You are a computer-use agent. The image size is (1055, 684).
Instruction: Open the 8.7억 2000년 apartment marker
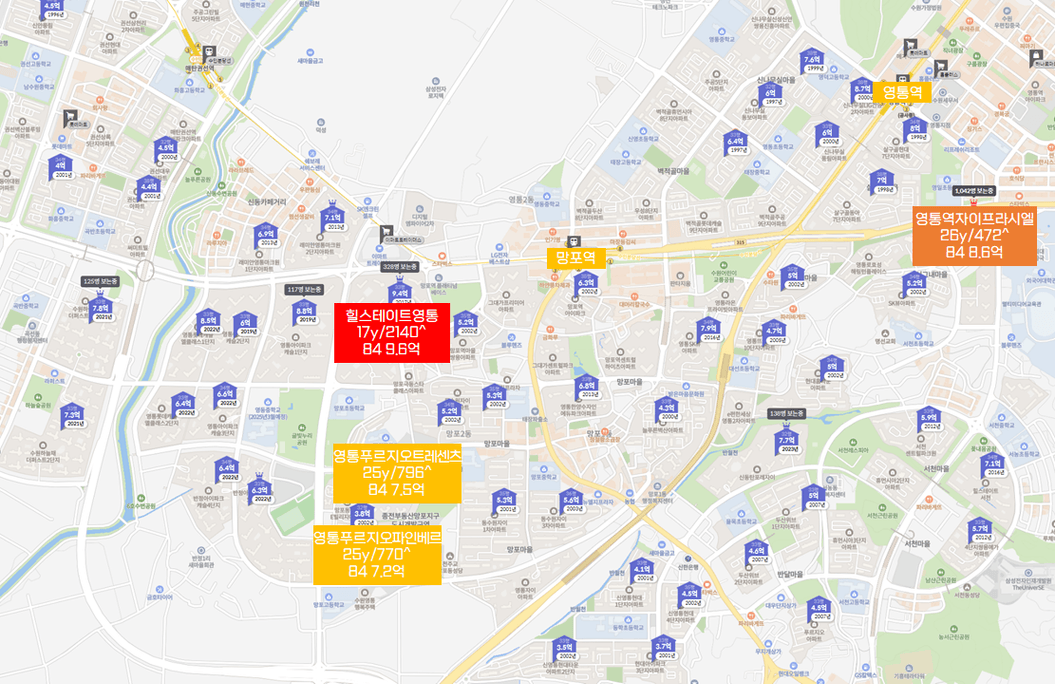[x=863, y=91]
